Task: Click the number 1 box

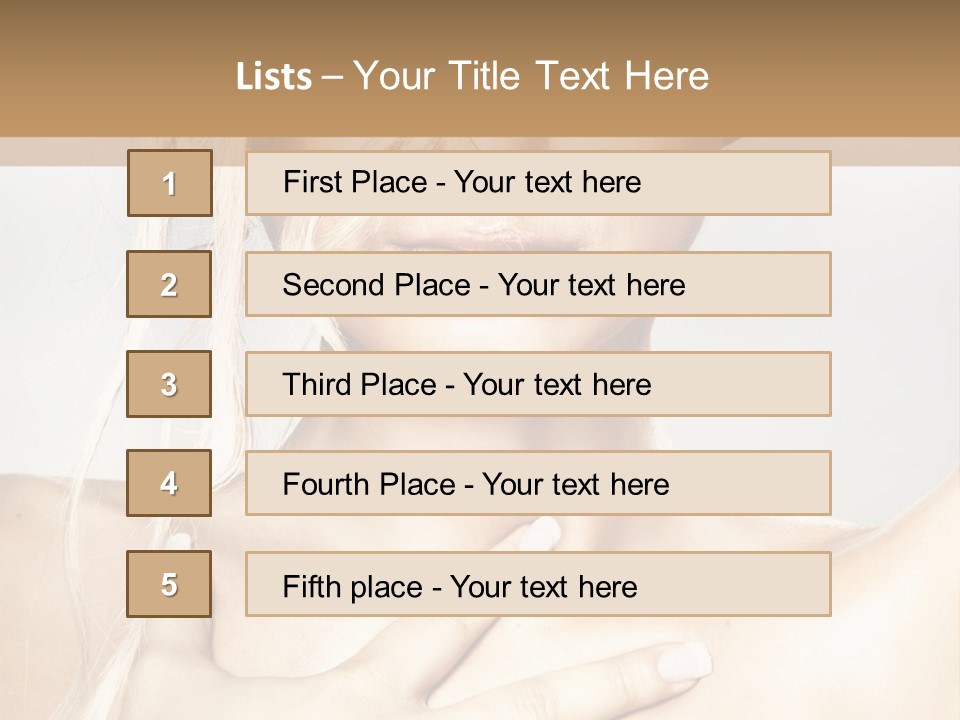Action: click(169, 183)
